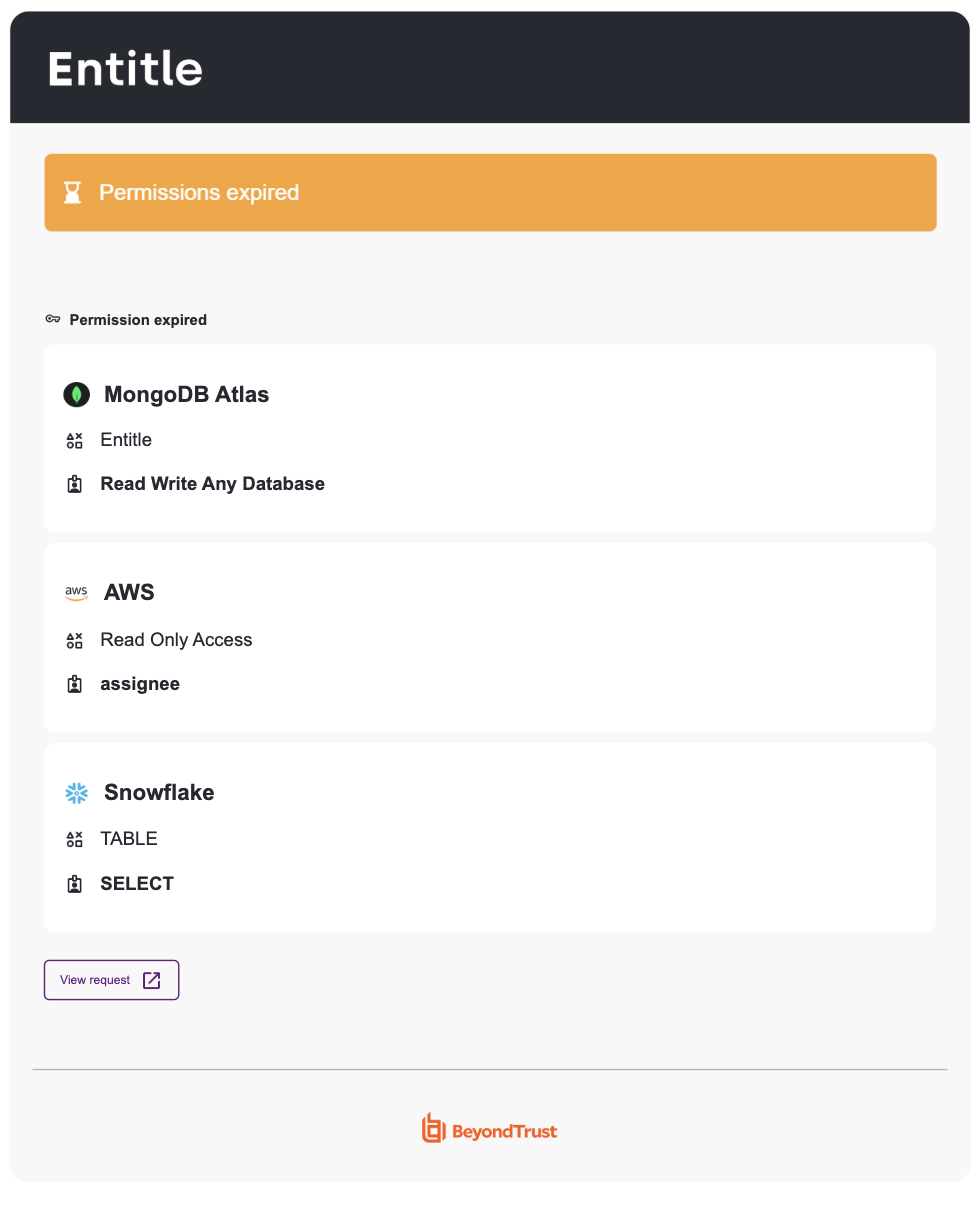Click role badge icon beside SELECT
This screenshot has height=1222, width=980.
[x=74, y=885]
